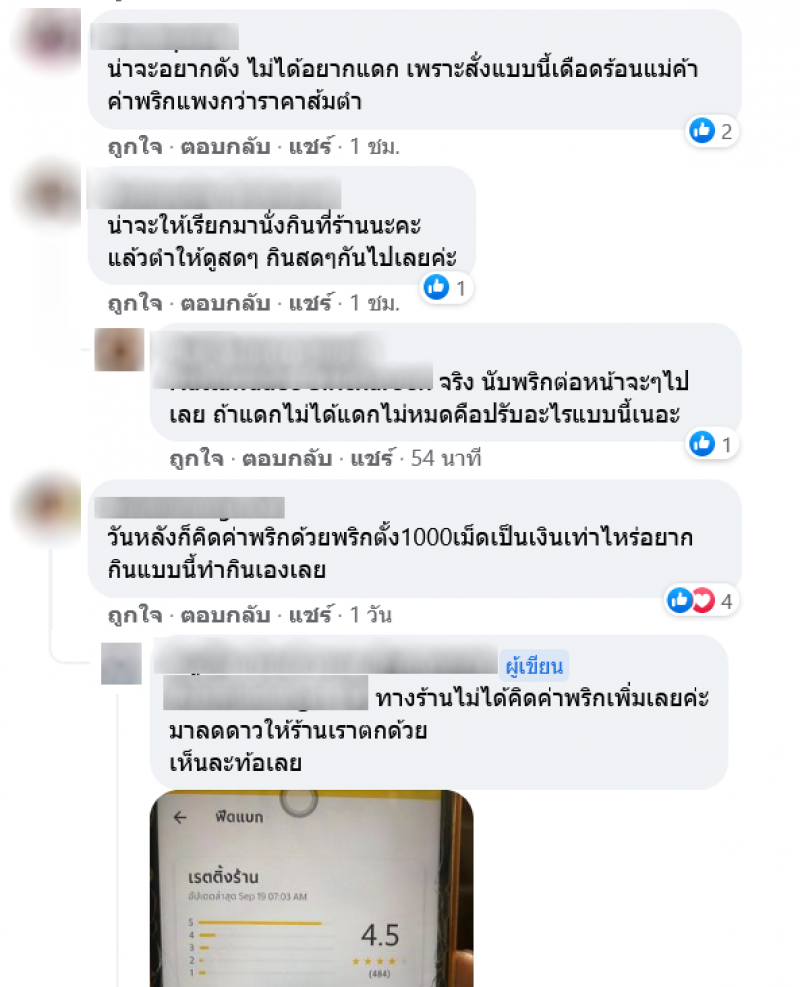This screenshot has height=987, width=800.
Task: Click the like count on the ร้าน comment
Action: tap(461, 288)
